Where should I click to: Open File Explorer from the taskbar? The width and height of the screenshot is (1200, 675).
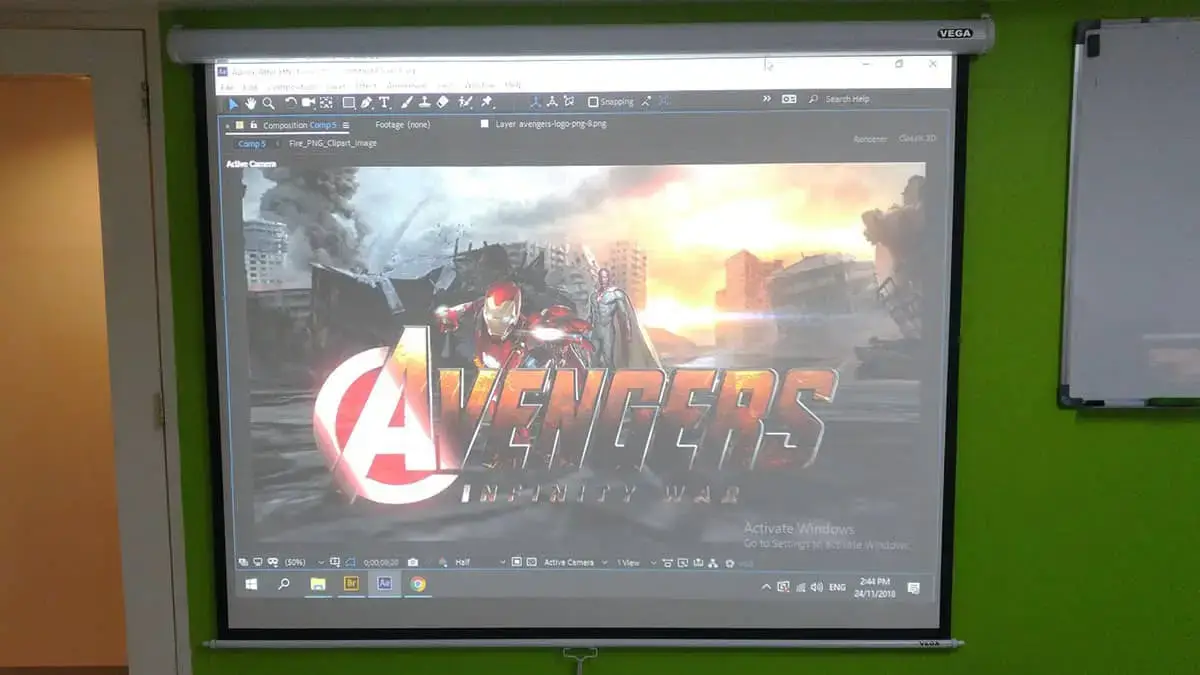(x=318, y=584)
